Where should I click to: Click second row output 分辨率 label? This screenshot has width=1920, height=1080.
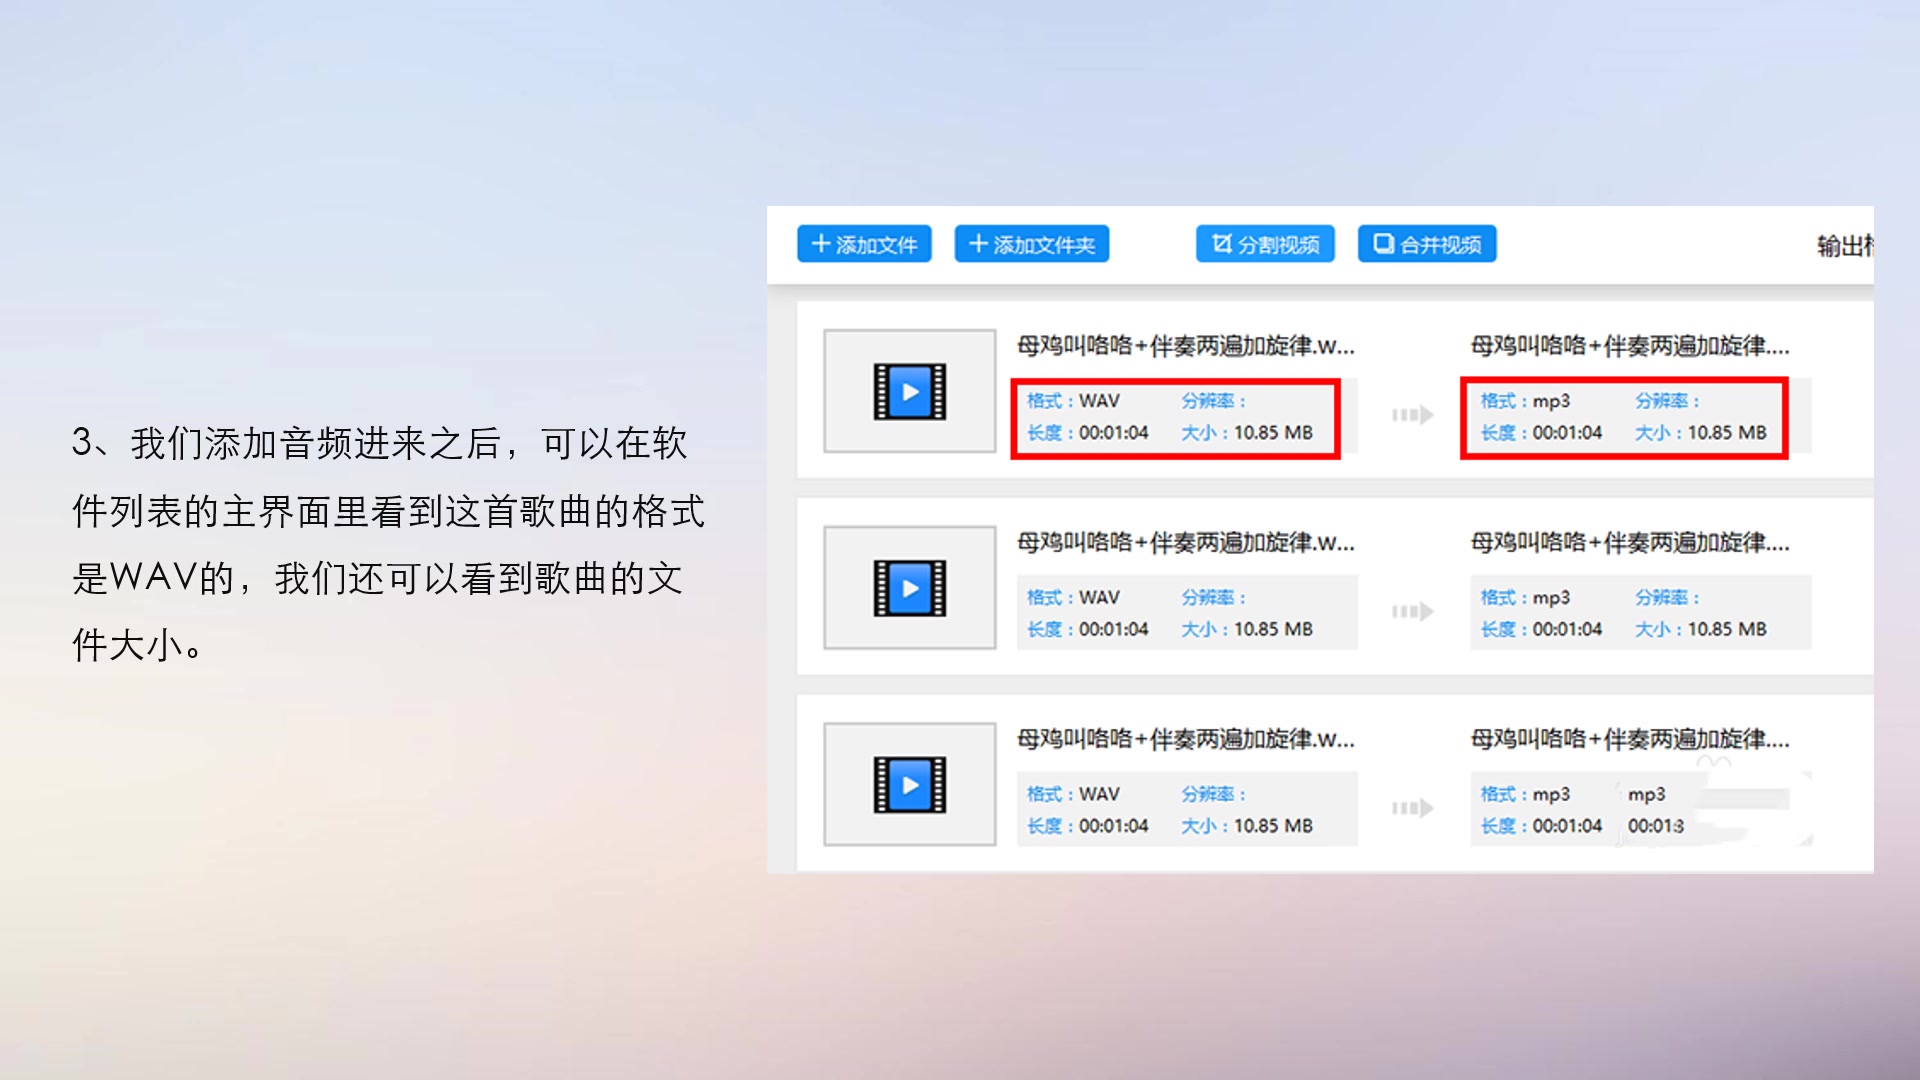(x=1667, y=597)
